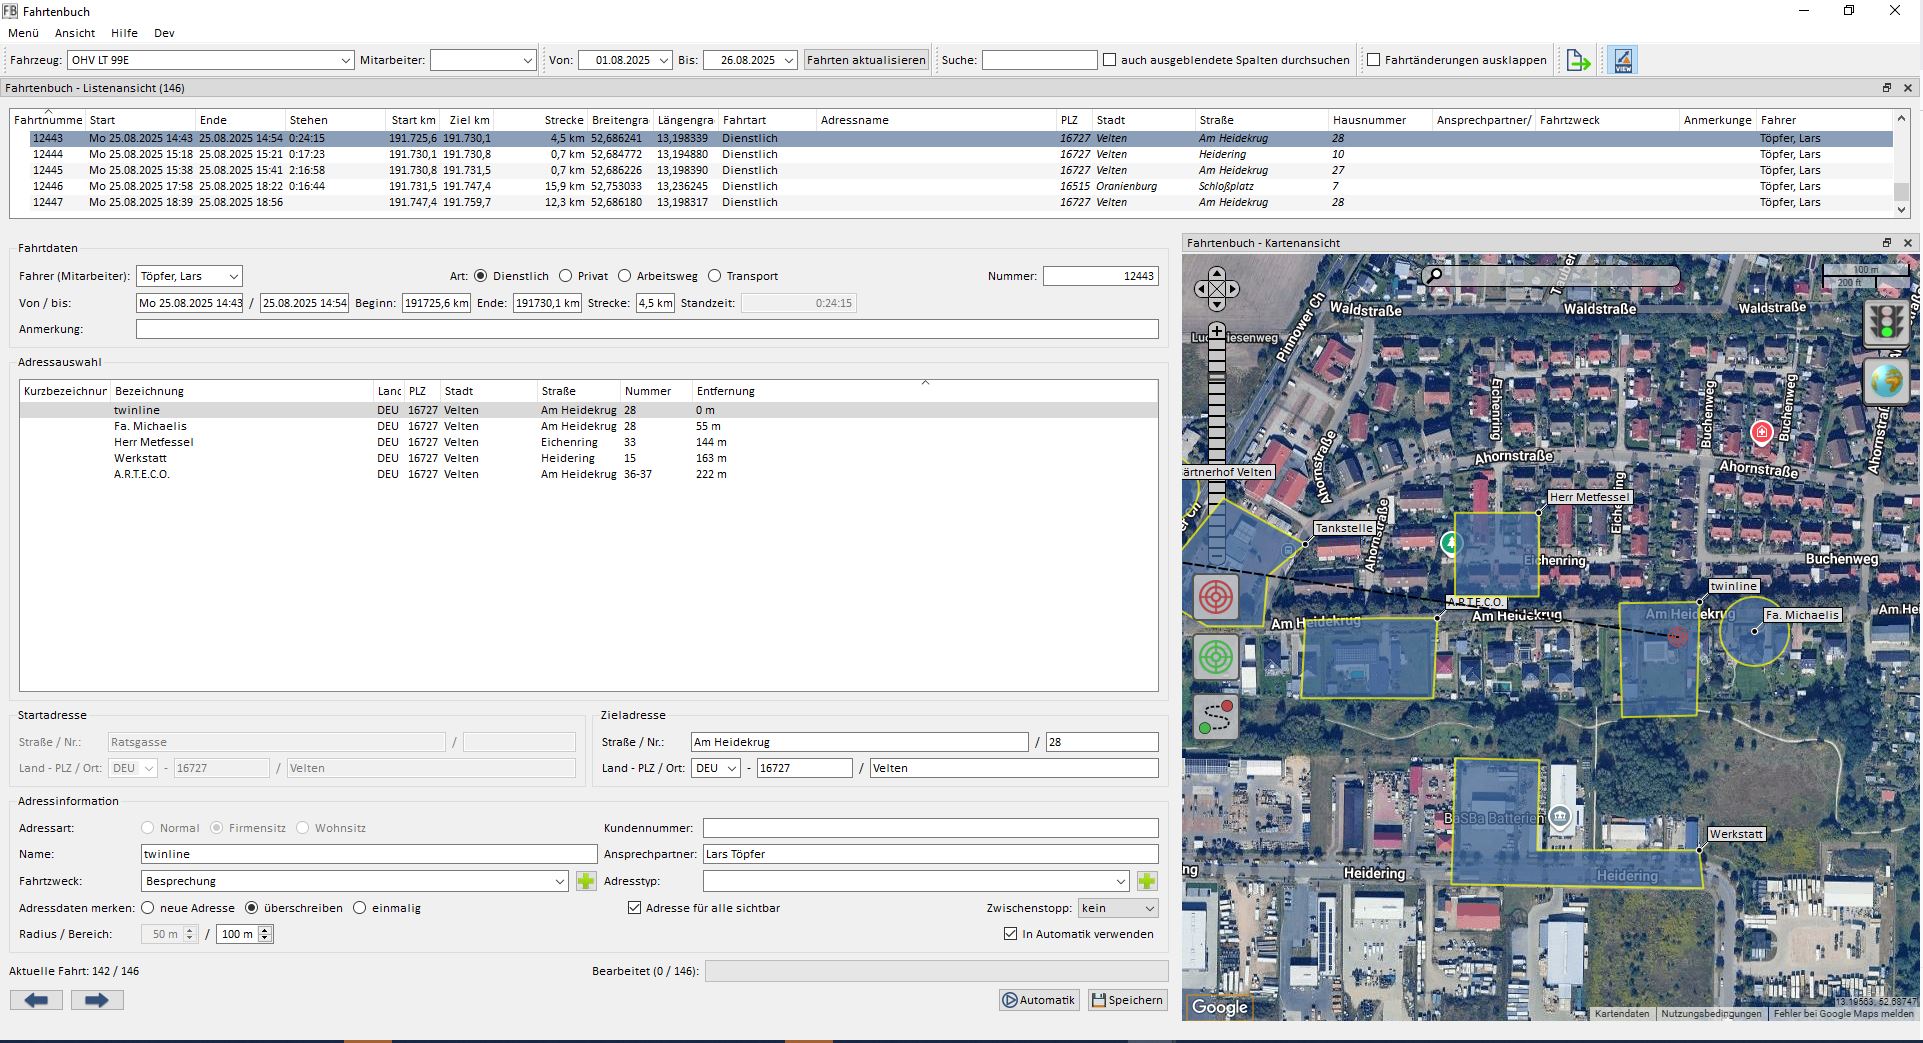Image resolution: width=1923 pixels, height=1043 pixels.
Task: Go to next trip with right arrow
Action: click(97, 1000)
